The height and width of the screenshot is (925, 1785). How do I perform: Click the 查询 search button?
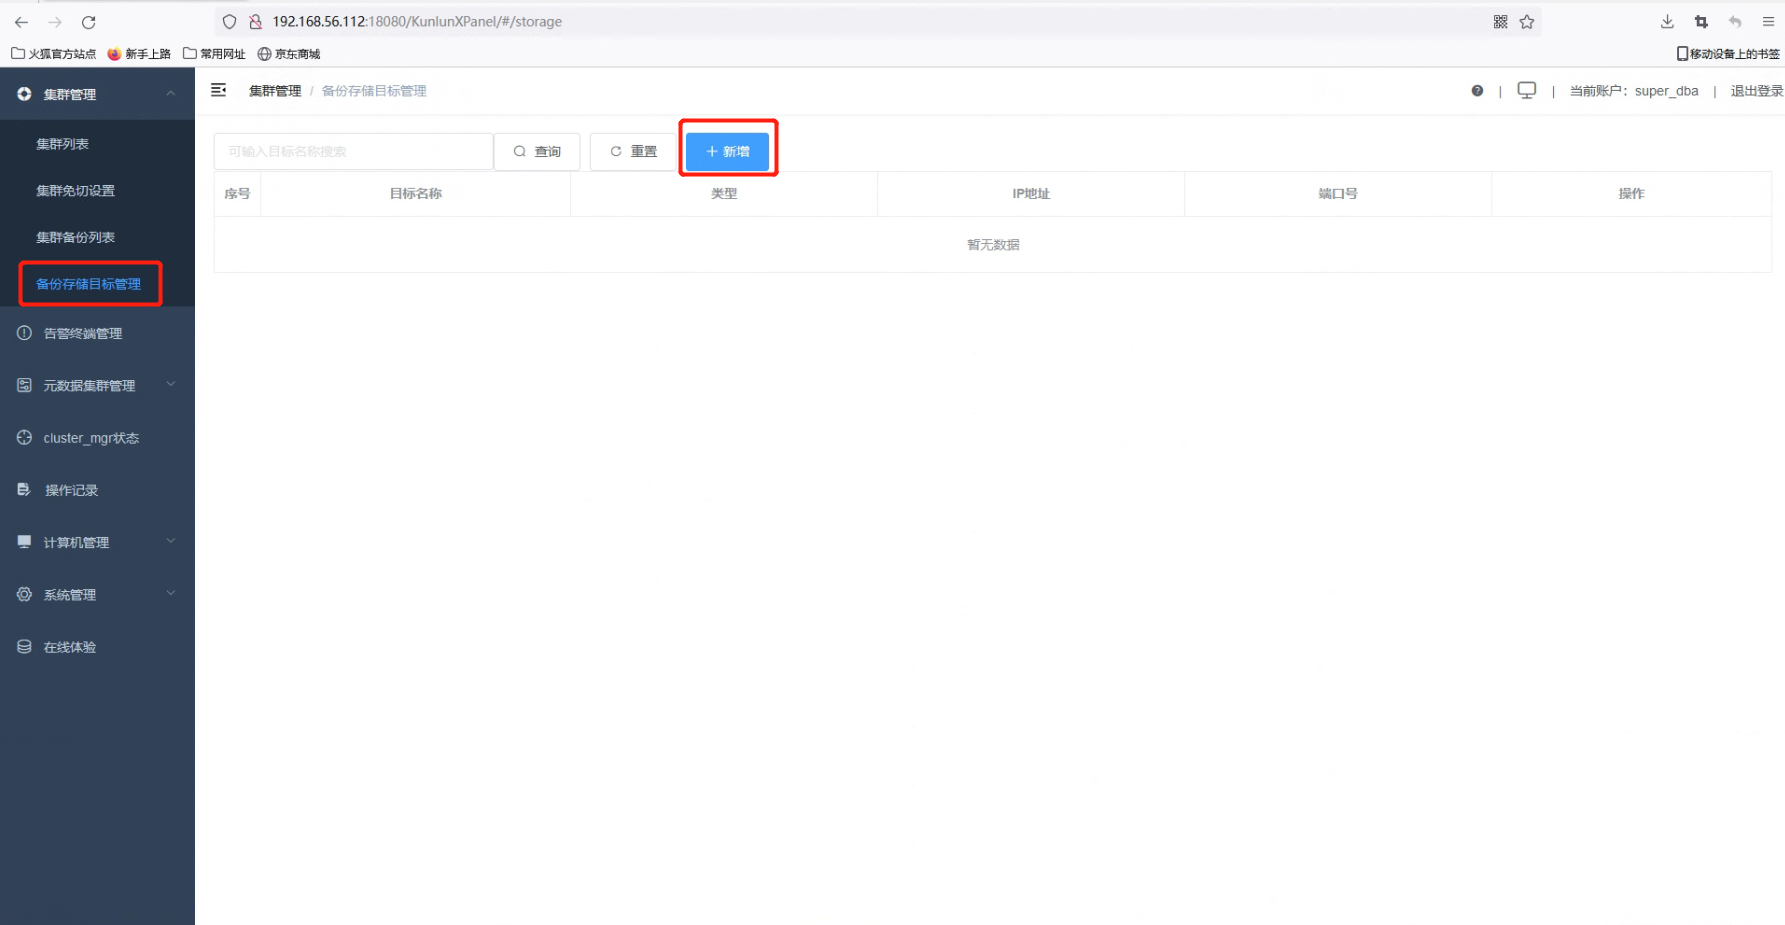[537, 152]
